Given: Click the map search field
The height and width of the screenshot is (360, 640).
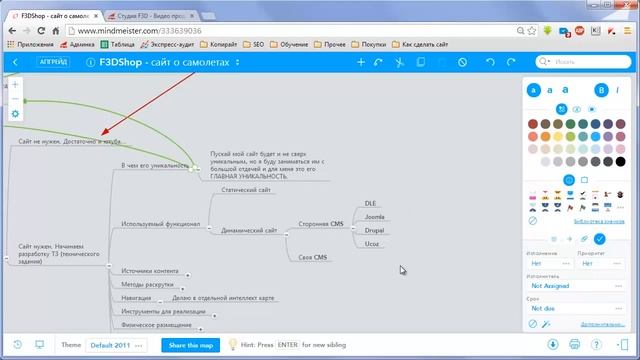Looking at the screenshot, I should click(x=583, y=62).
